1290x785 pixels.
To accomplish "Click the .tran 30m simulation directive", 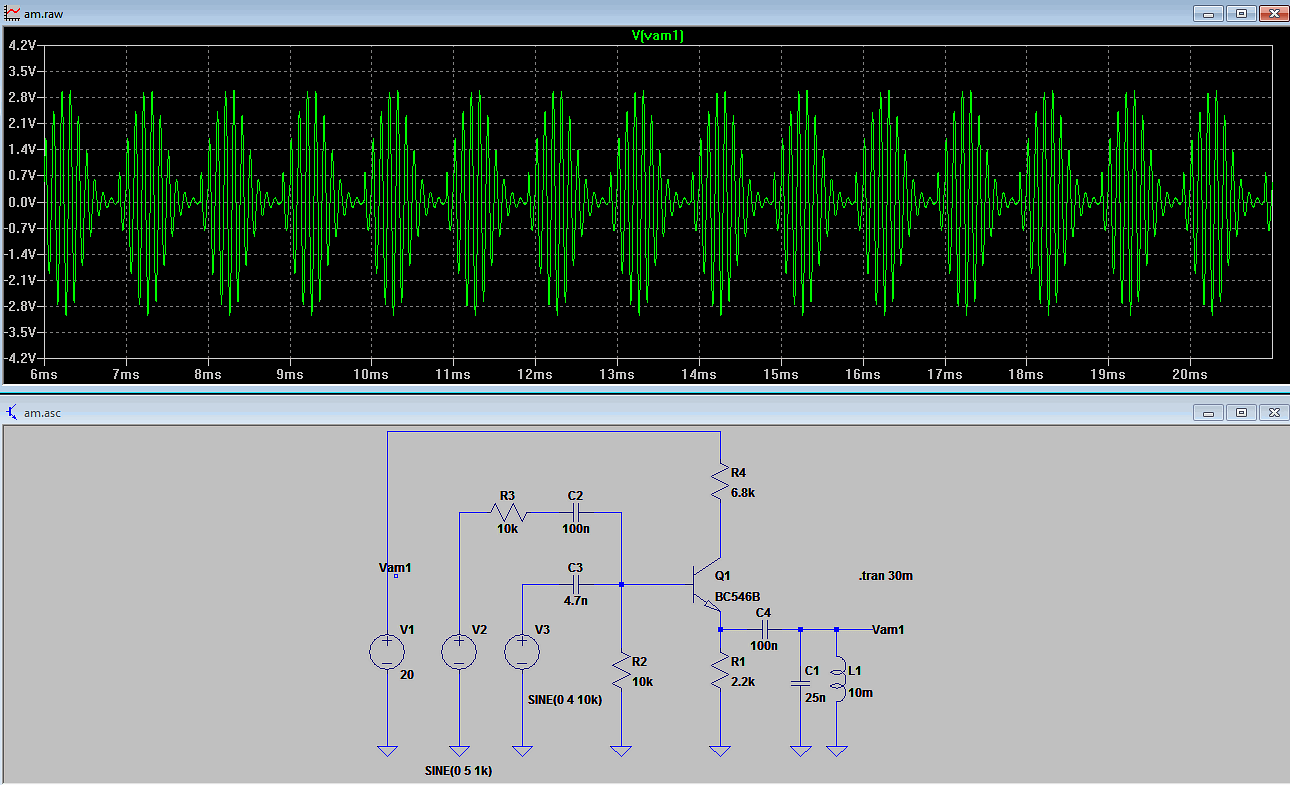I will (885, 576).
